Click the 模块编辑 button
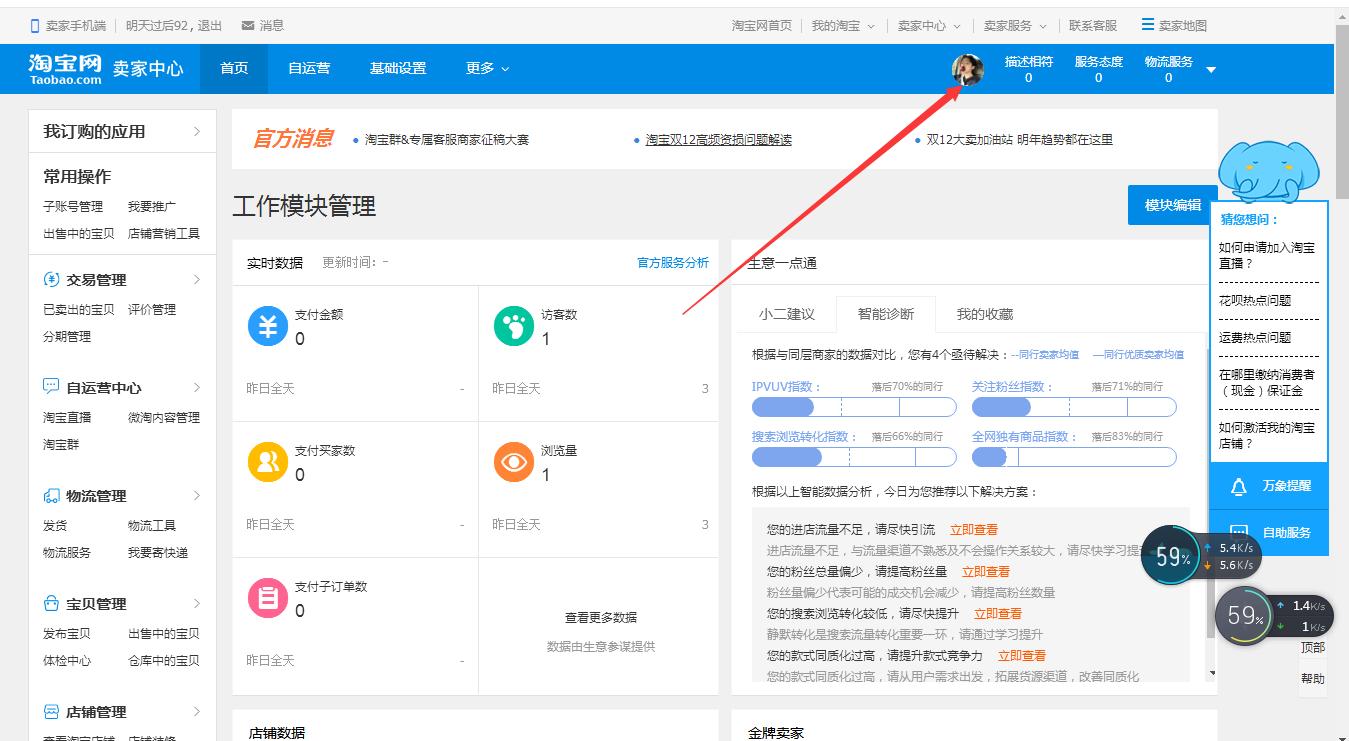Screen dimensions: 1349x741 tap(1172, 203)
